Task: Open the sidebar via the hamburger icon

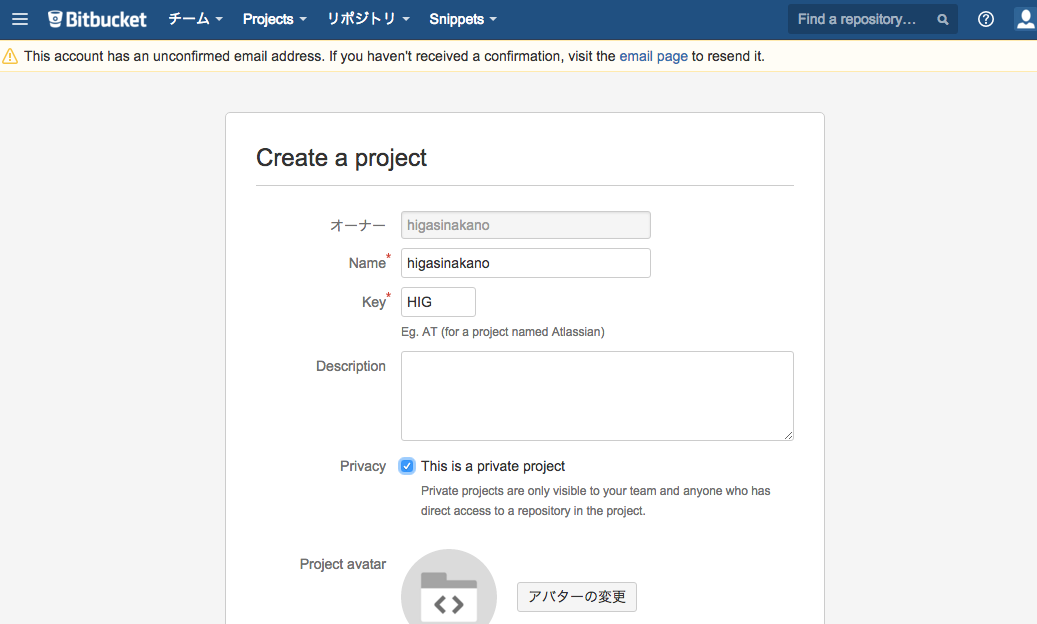Action: [x=19, y=19]
